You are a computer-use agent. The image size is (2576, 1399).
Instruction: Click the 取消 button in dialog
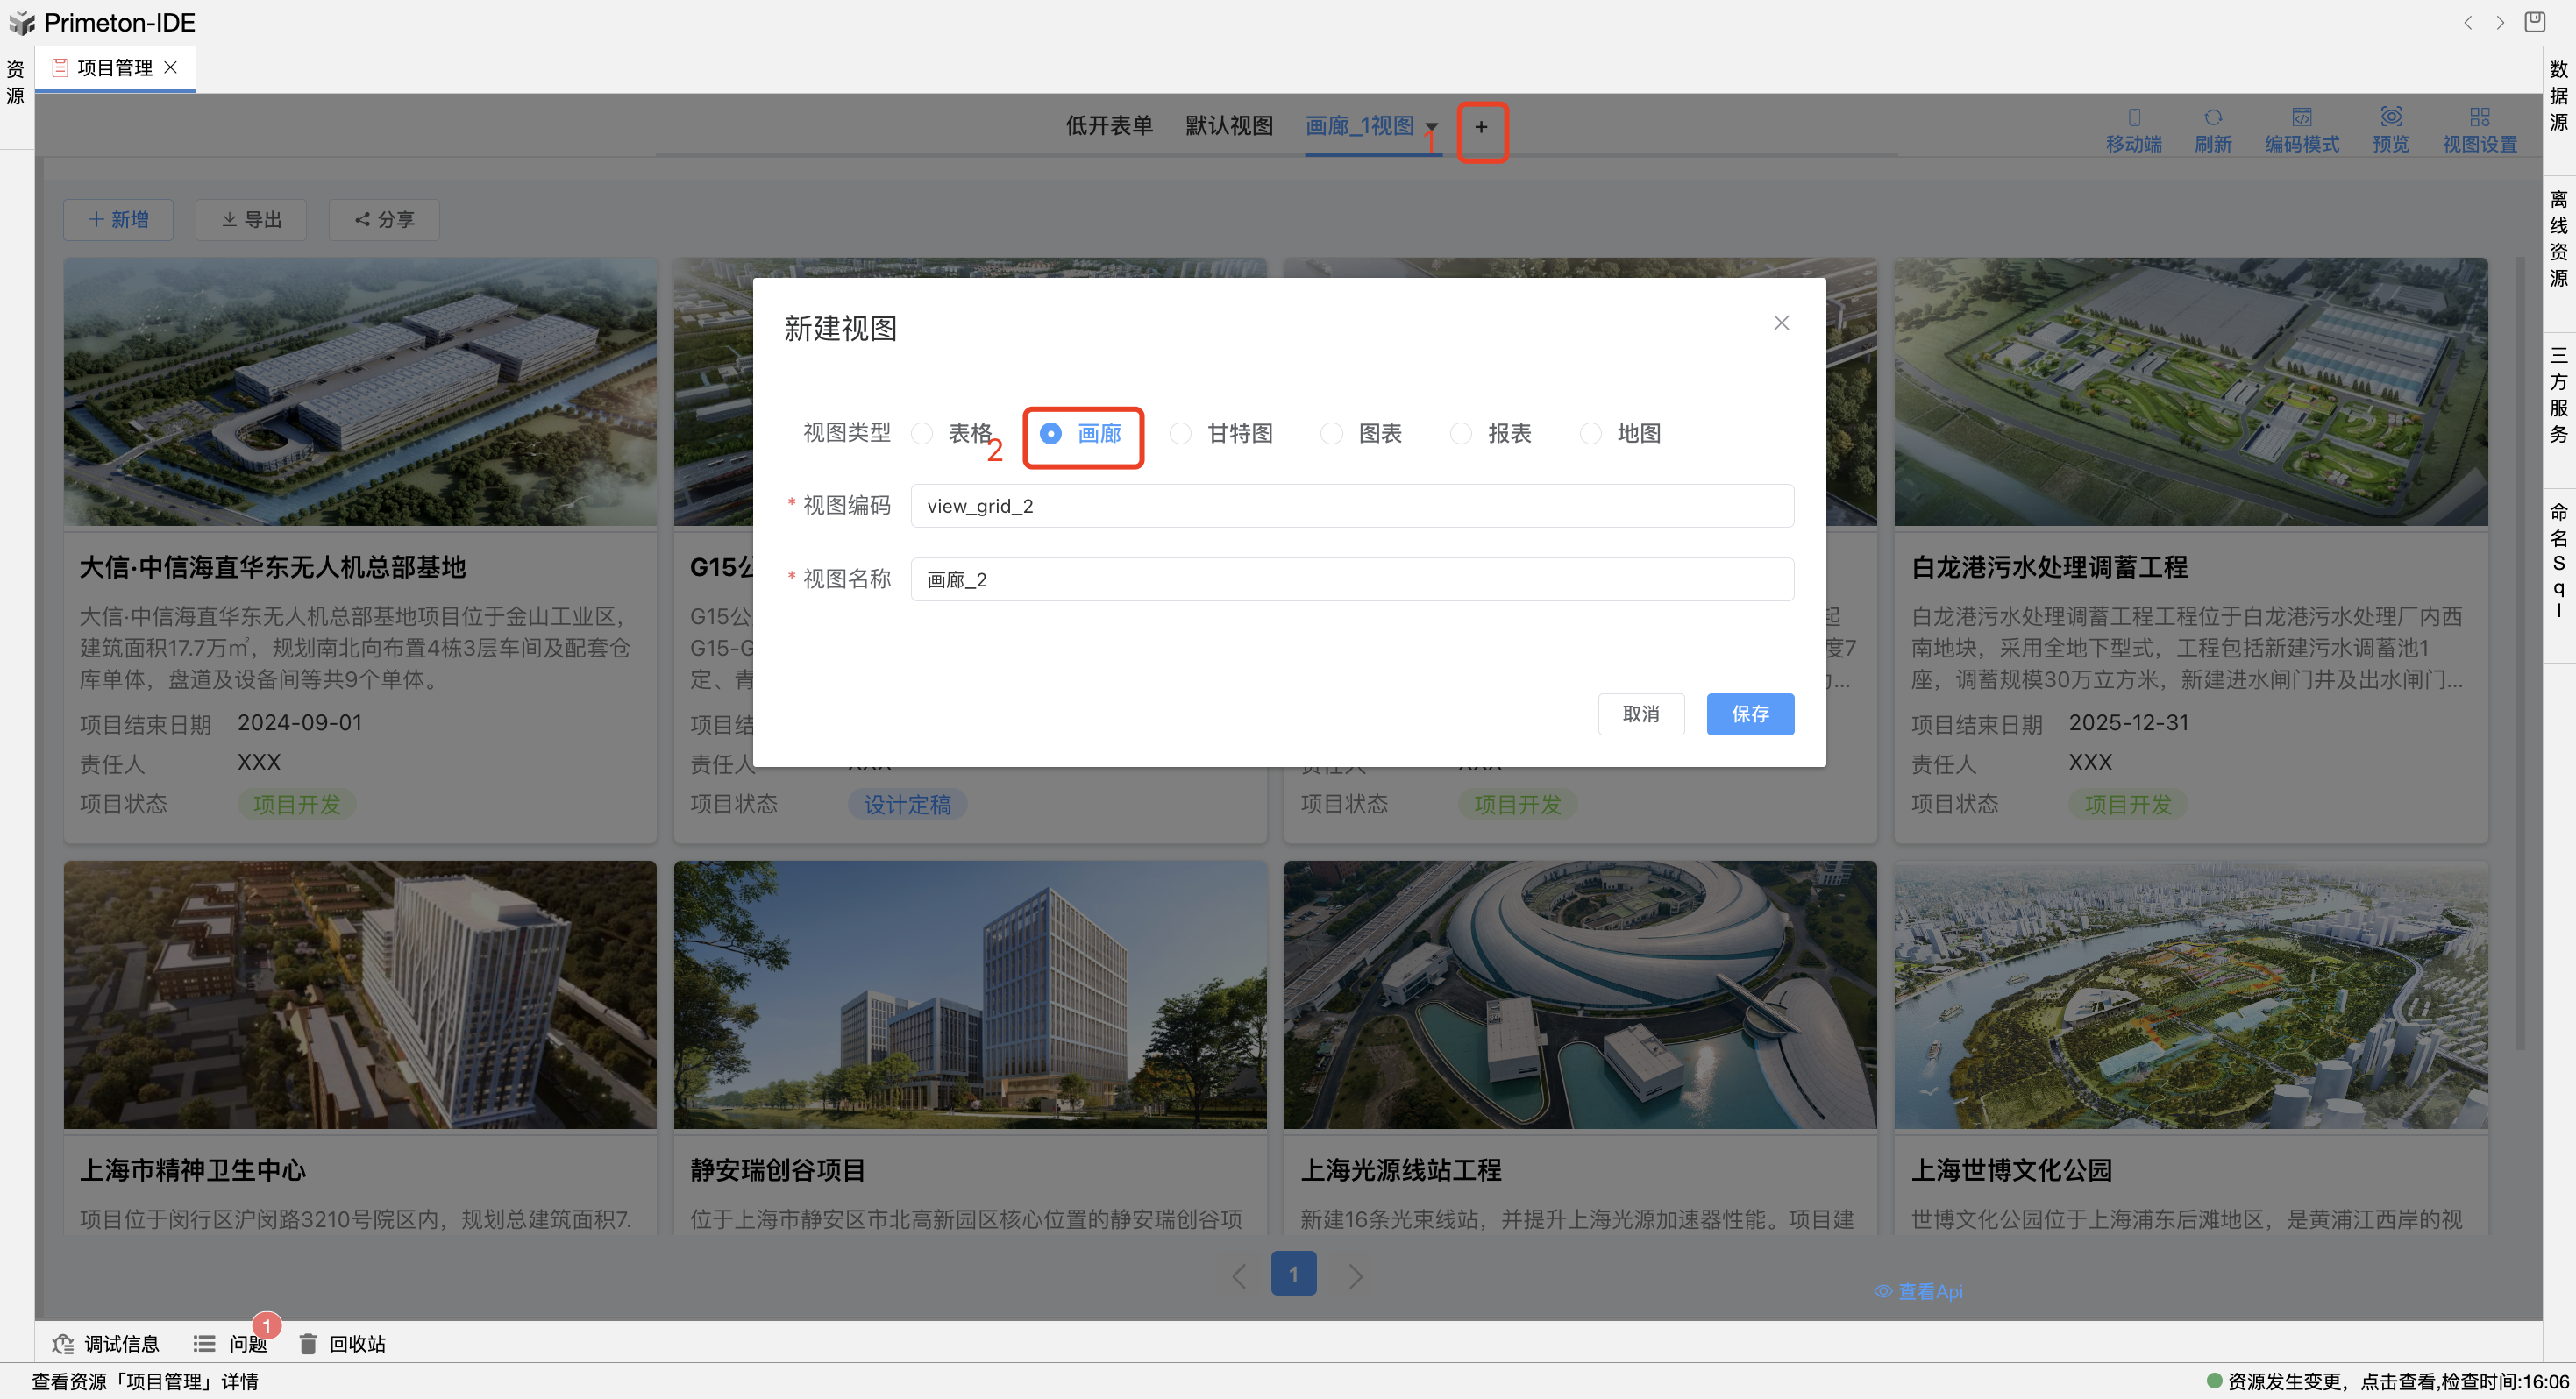point(1640,714)
